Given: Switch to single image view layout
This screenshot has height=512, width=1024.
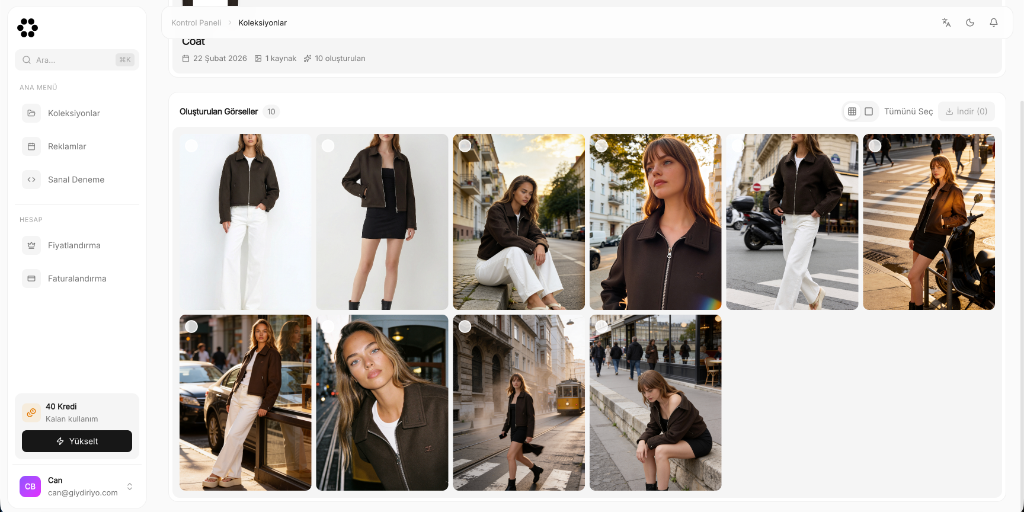Looking at the screenshot, I should coord(869,111).
